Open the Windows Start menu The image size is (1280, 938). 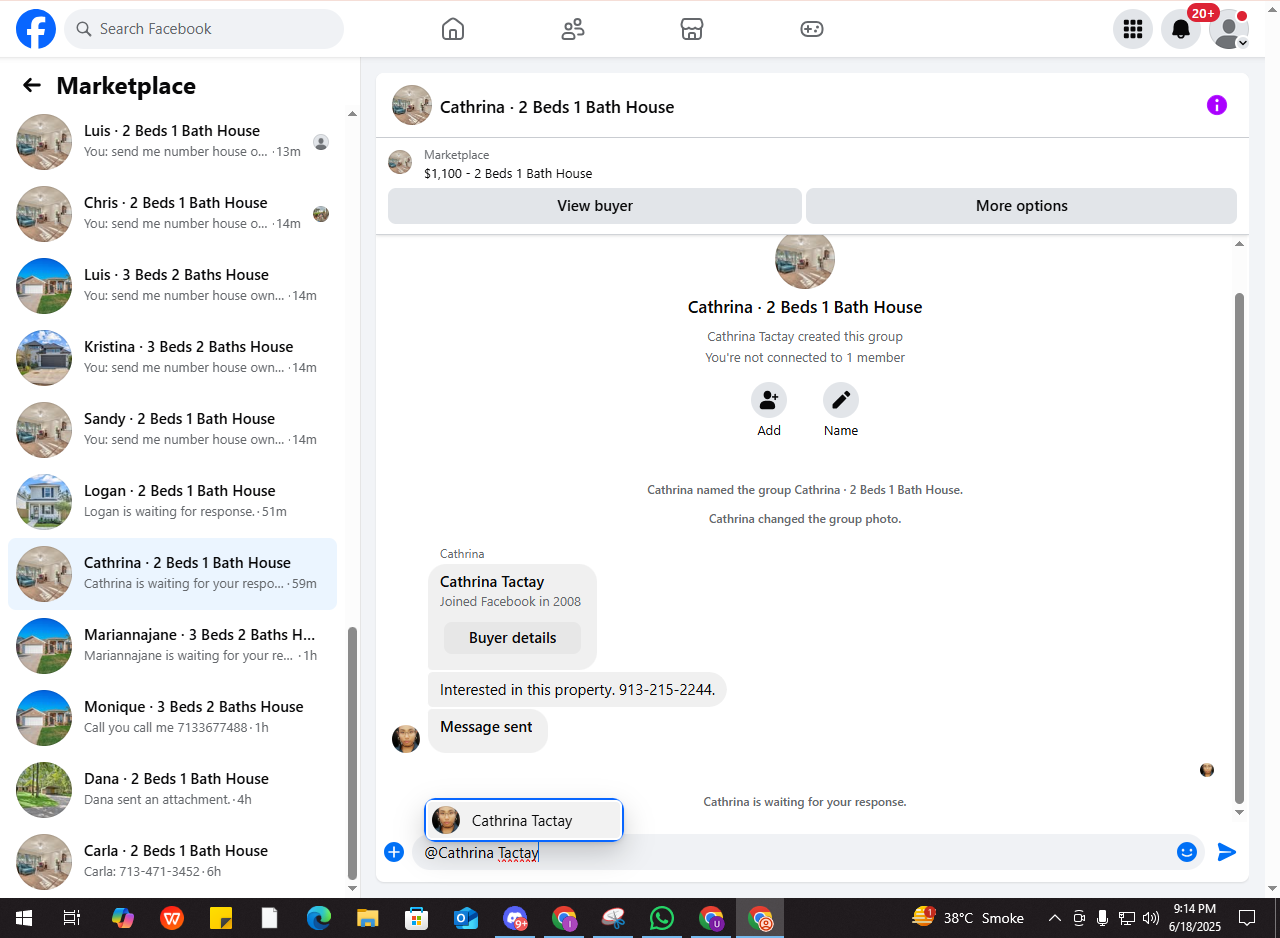[x=23, y=918]
